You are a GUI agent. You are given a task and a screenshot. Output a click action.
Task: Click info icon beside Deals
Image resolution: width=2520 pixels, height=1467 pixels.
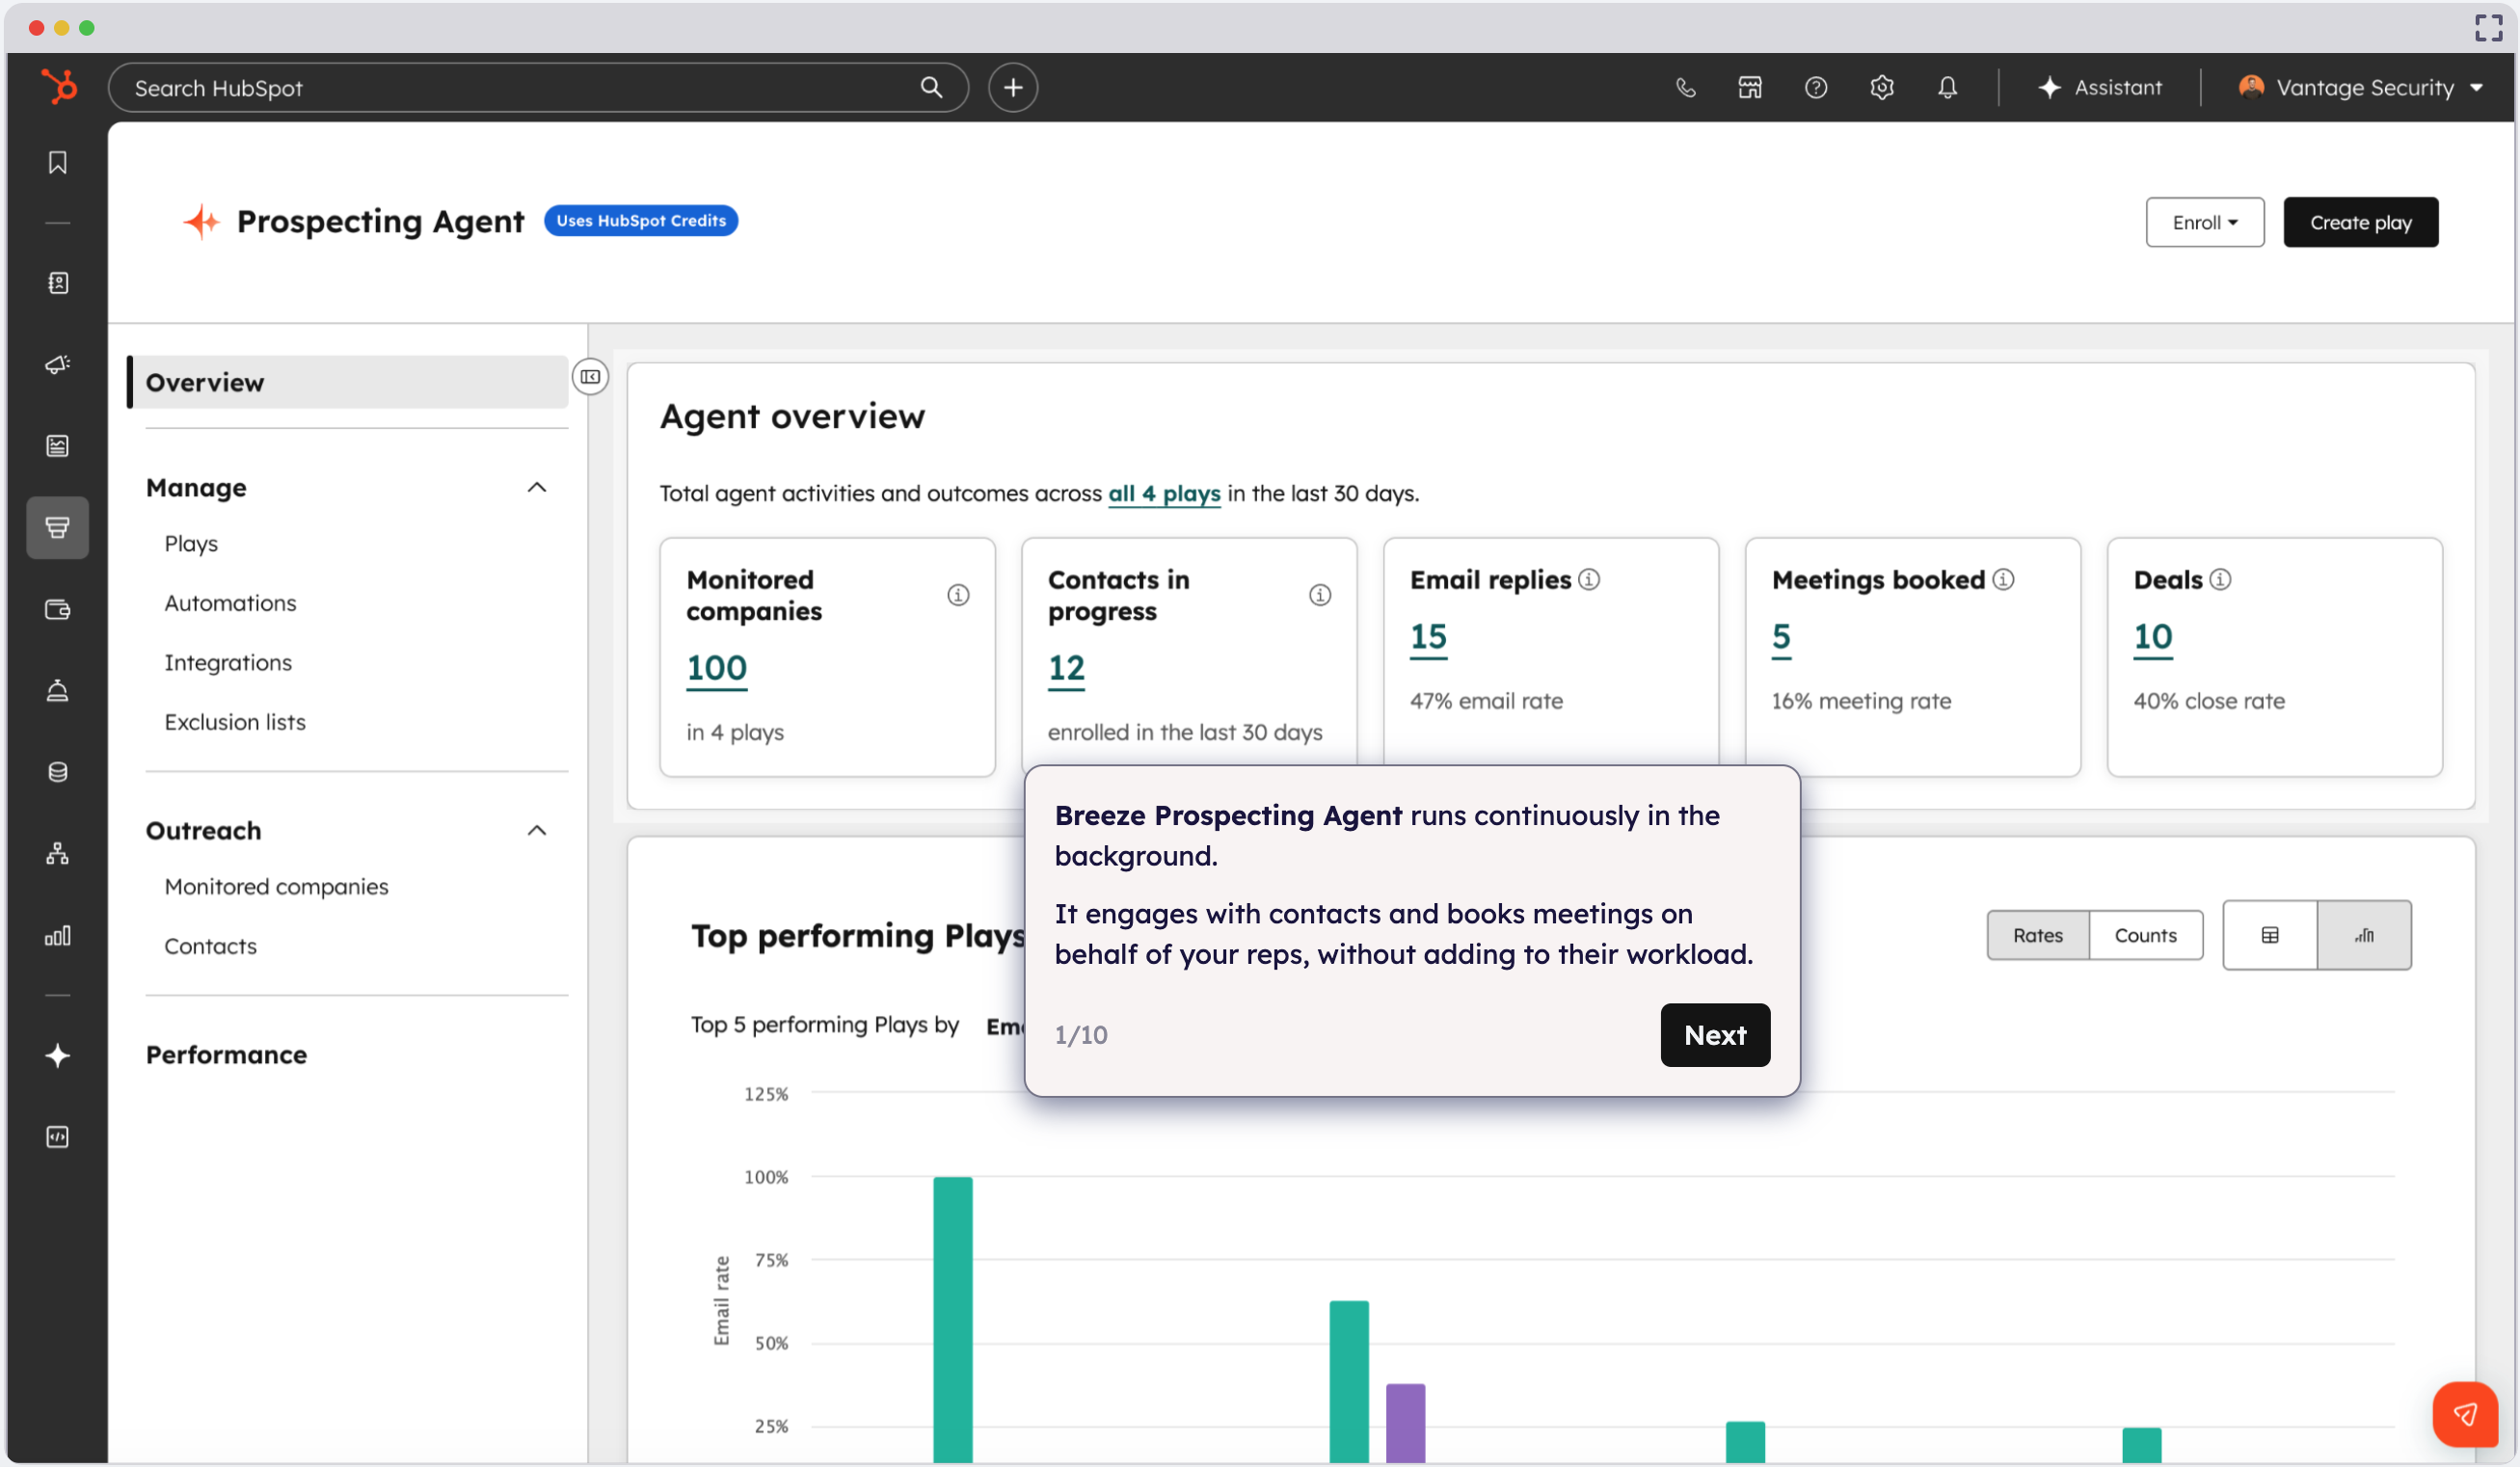(x=2220, y=580)
